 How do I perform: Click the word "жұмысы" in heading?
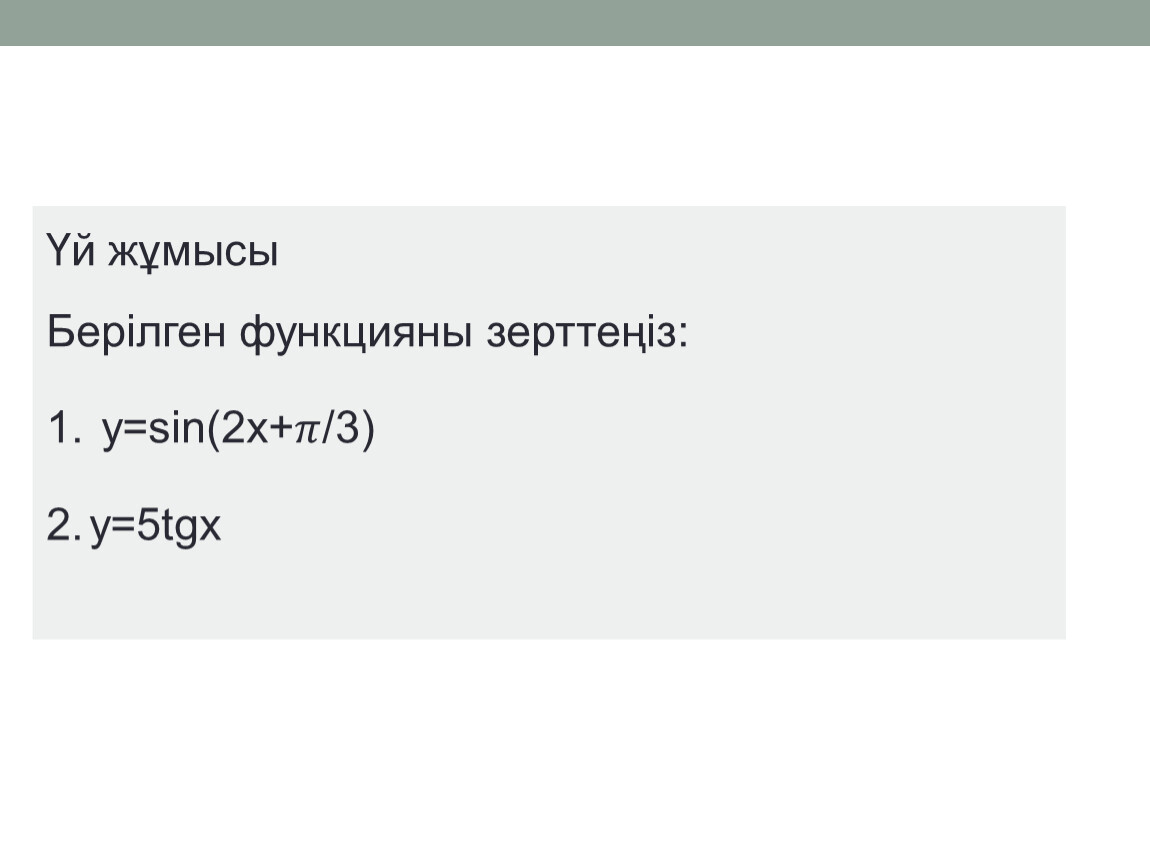pos(193,253)
